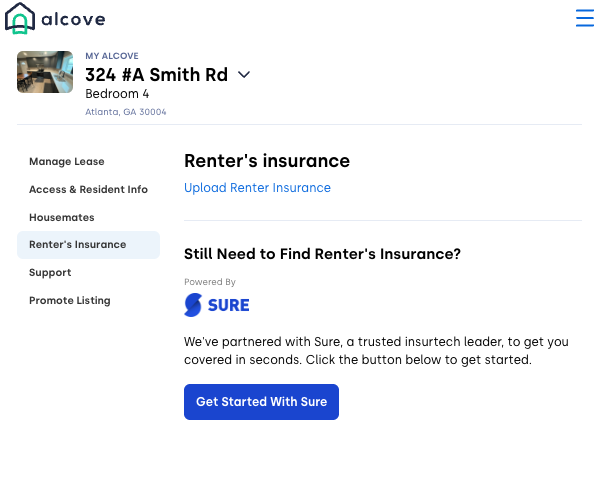Expand the 324 #A Smith Rd chevron
The height and width of the screenshot is (478, 604).
click(244, 74)
